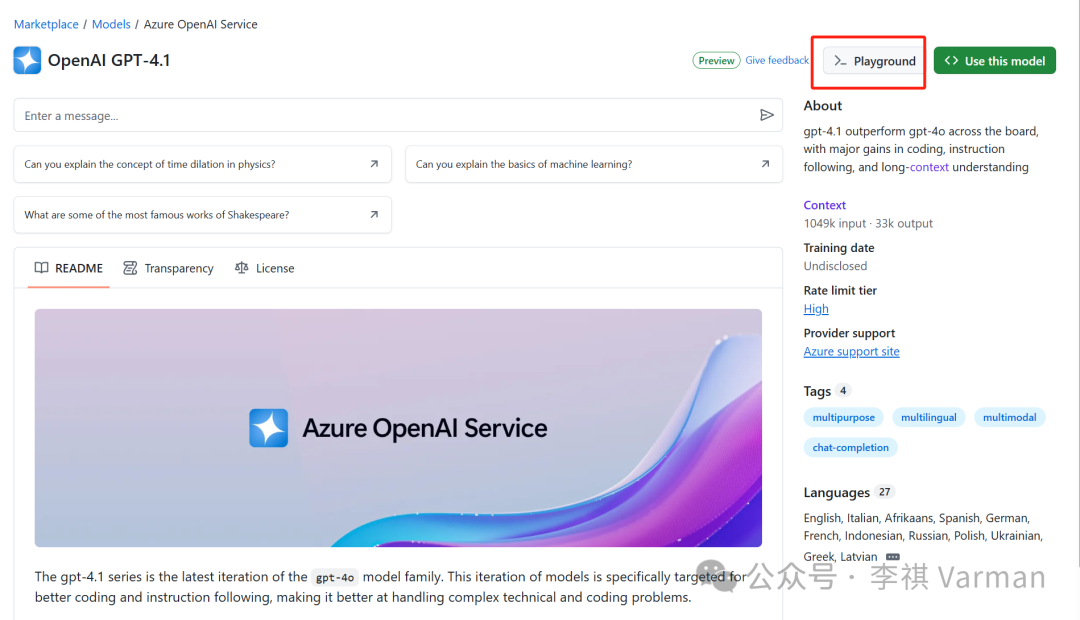This screenshot has height=620, width=1080.
Task: Click the Transparency tab icon
Action: pyautogui.click(x=130, y=268)
